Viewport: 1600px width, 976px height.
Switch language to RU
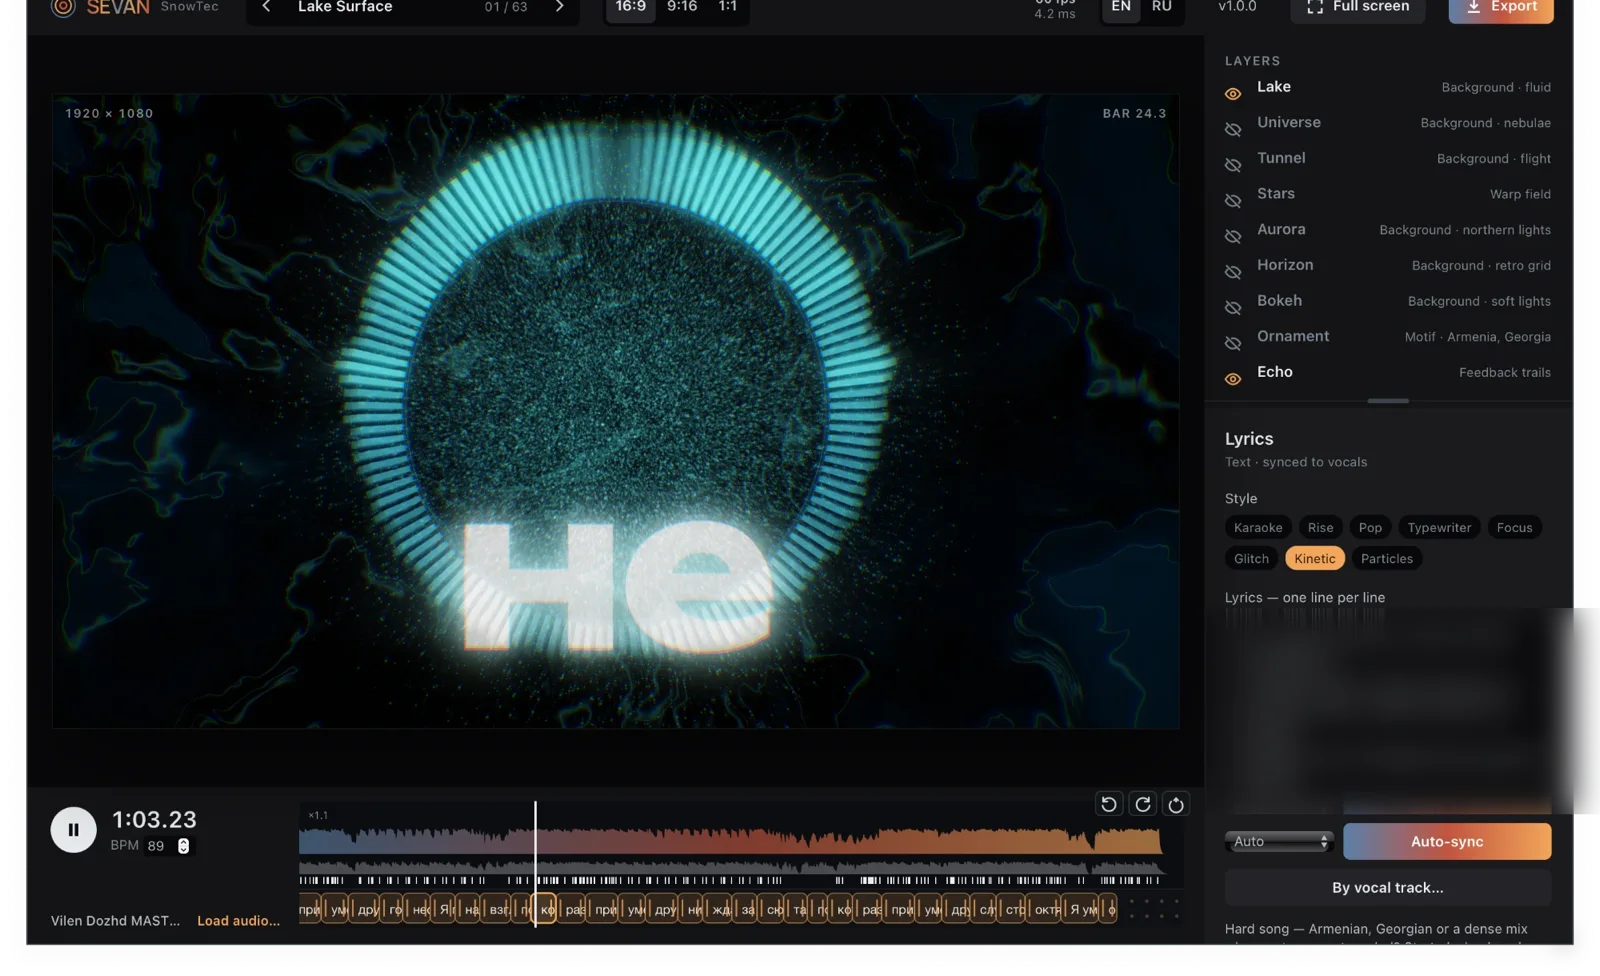click(1161, 7)
